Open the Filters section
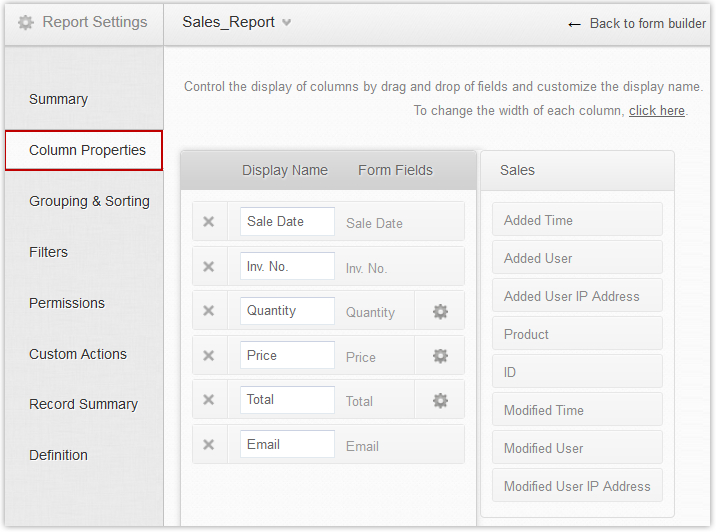Screen dimensions: 717x532 [x=48, y=252]
